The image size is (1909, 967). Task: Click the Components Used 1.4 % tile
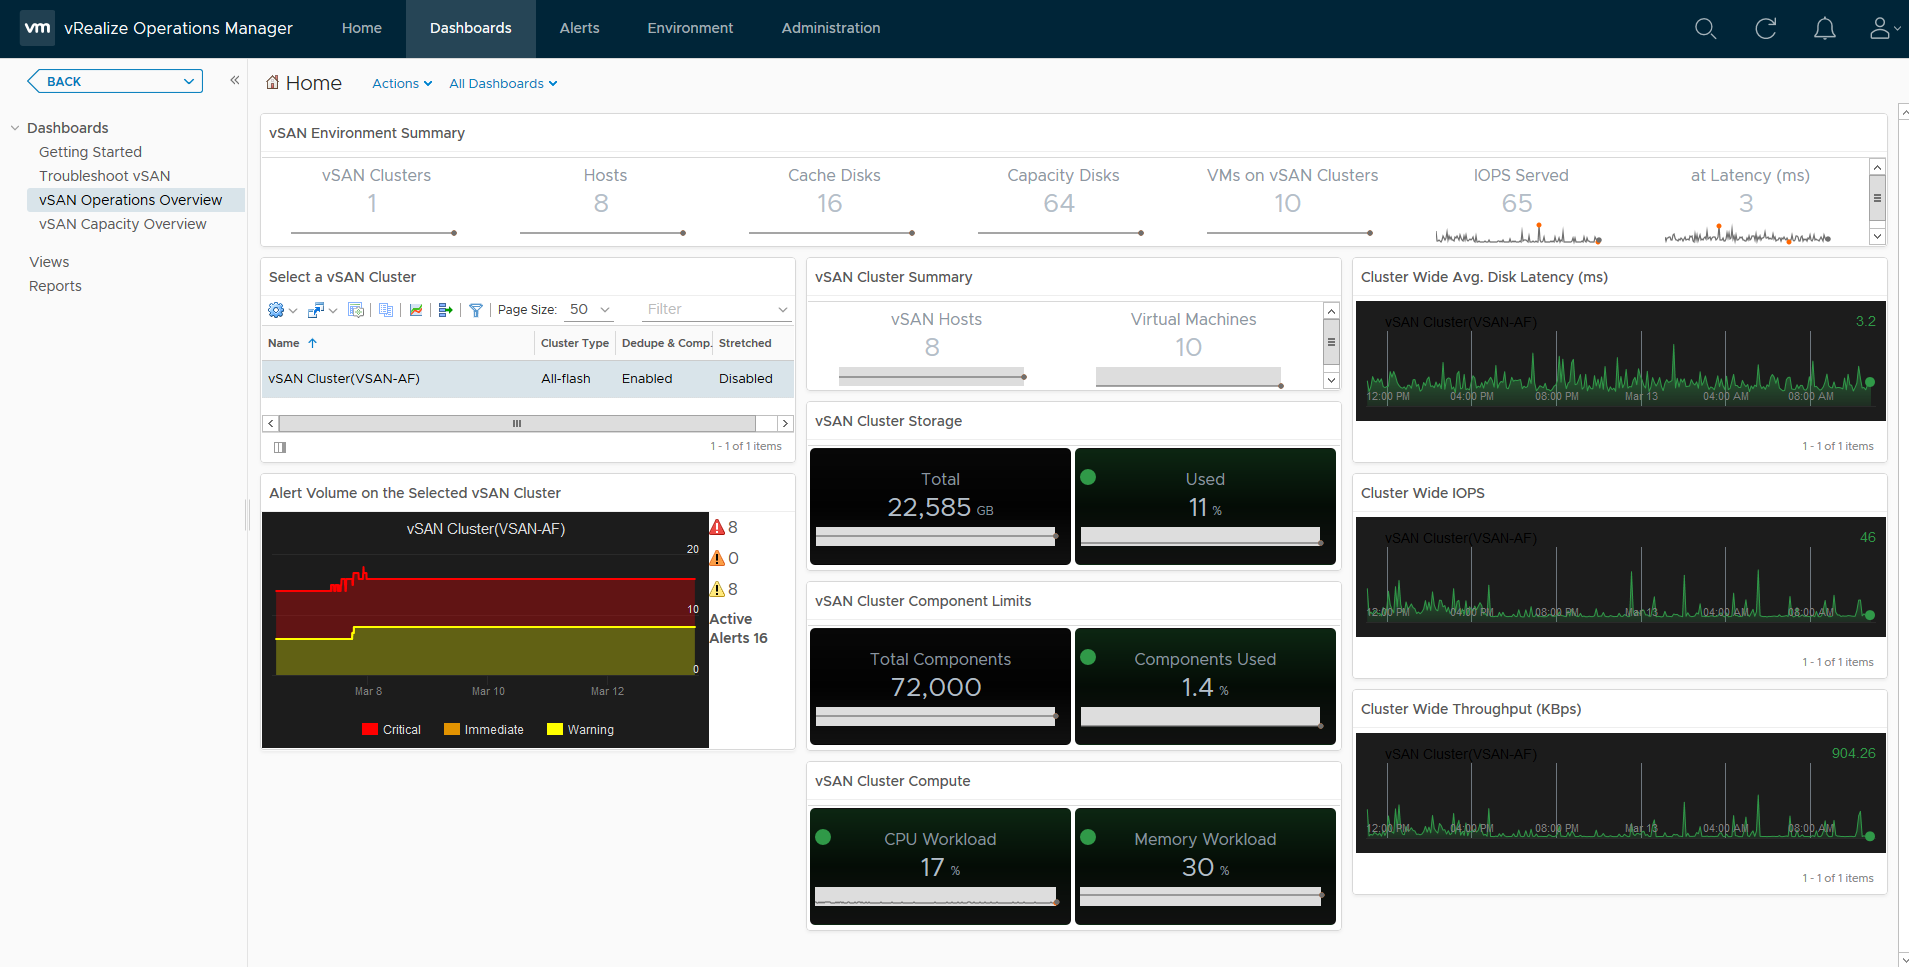coord(1205,686)
